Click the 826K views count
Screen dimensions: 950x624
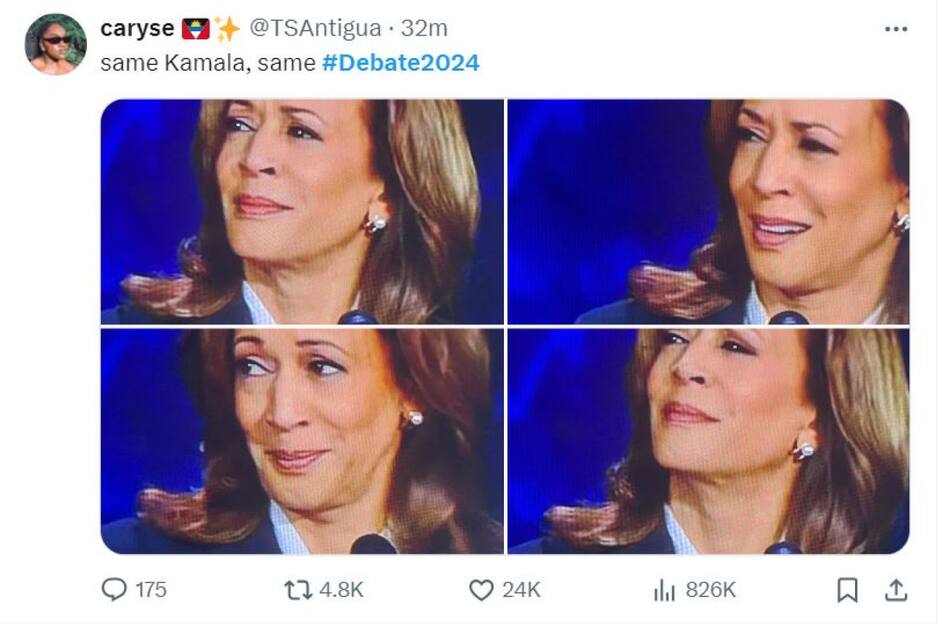point(711,591)
